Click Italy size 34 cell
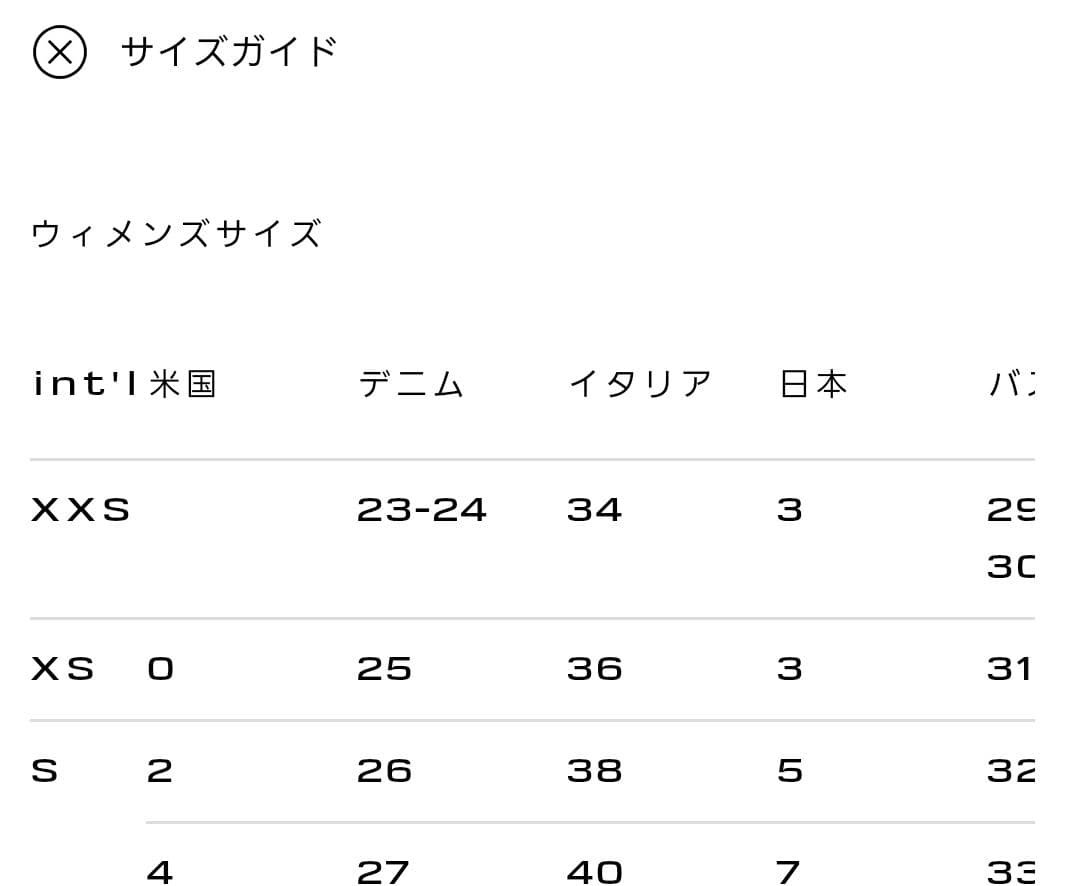The width and height of the screenshot is (1080, 886). [594, 510]
